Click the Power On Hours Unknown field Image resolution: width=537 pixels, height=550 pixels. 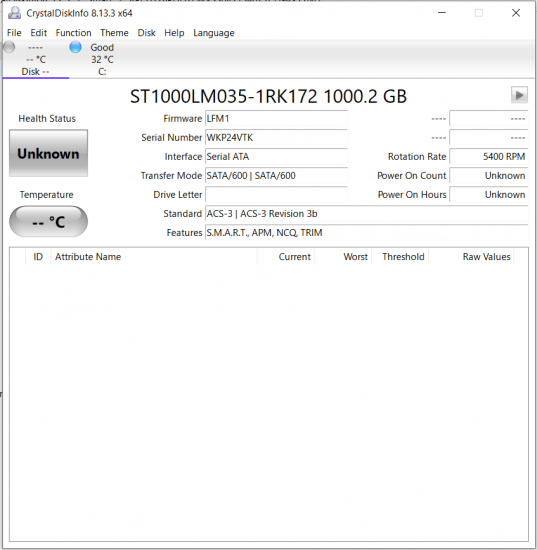click(489, 194)
